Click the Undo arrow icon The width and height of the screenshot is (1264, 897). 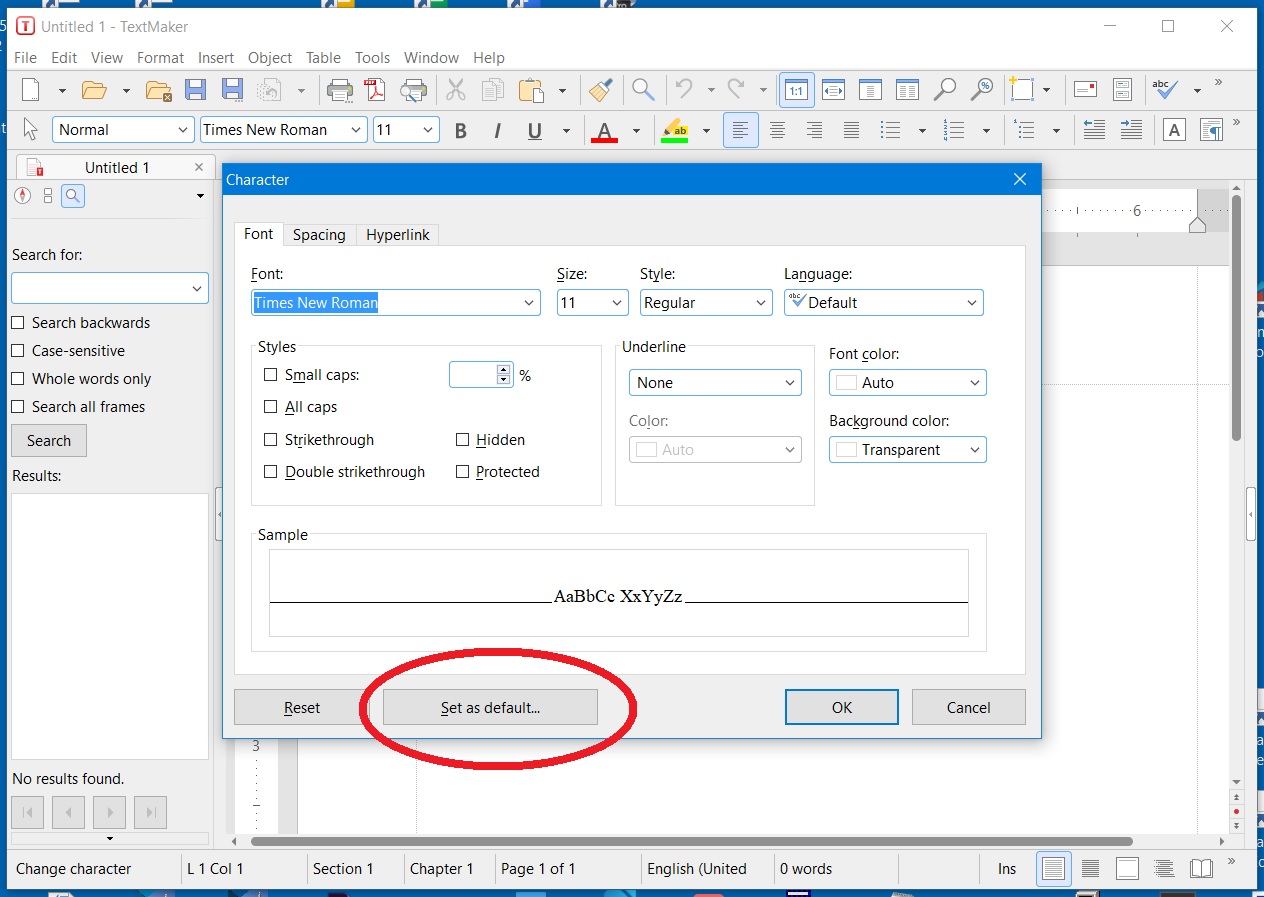click(684, 89)
